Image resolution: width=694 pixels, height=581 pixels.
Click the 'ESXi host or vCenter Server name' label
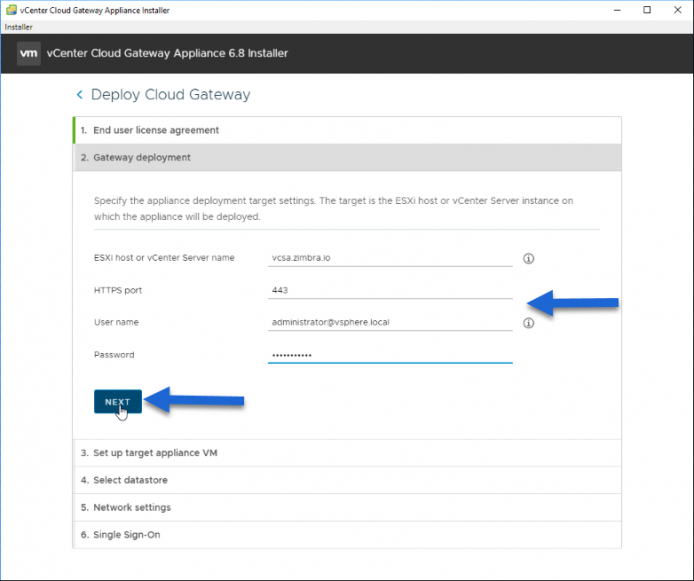pyautogui.click(x=164, y=258)
